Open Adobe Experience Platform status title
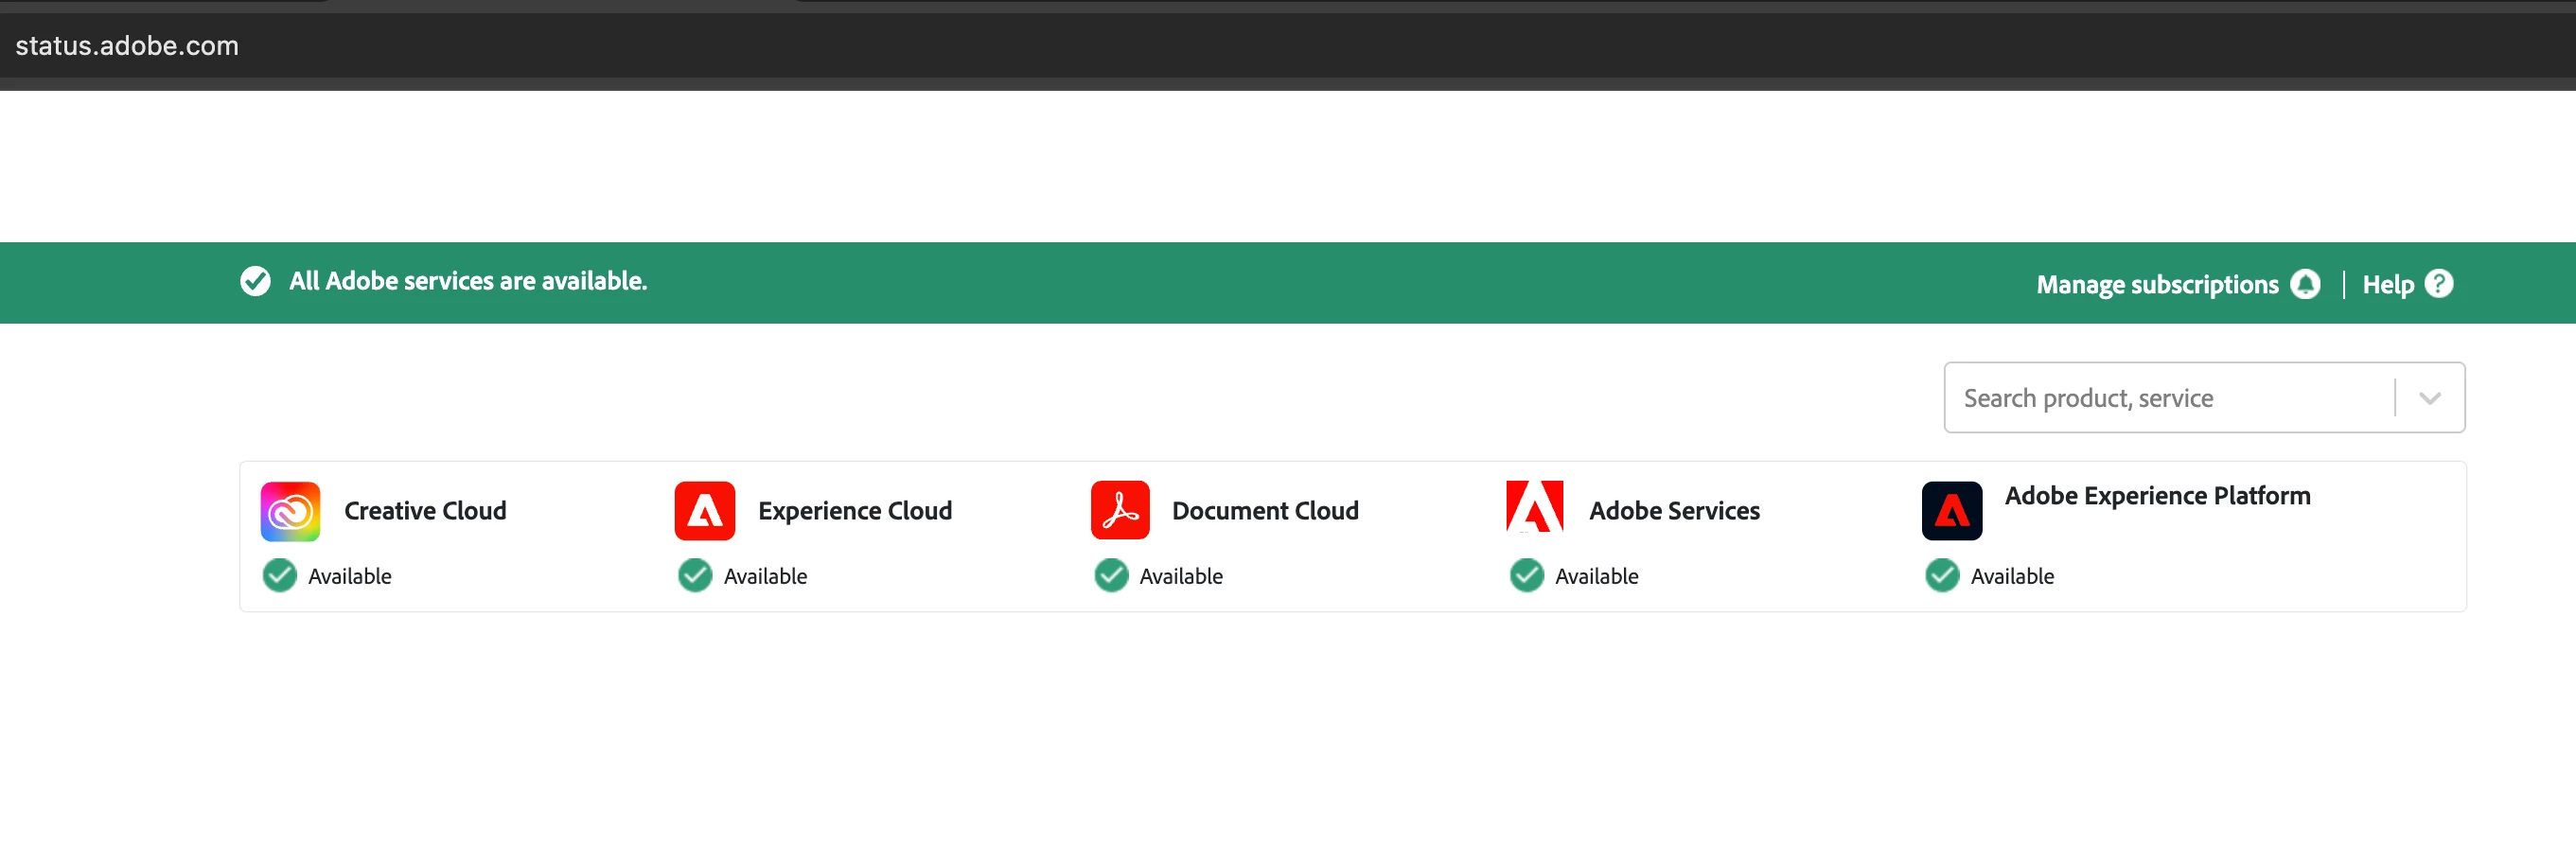The height and width of the screenshot is (863, 2576). click(x=2157, y=496)
